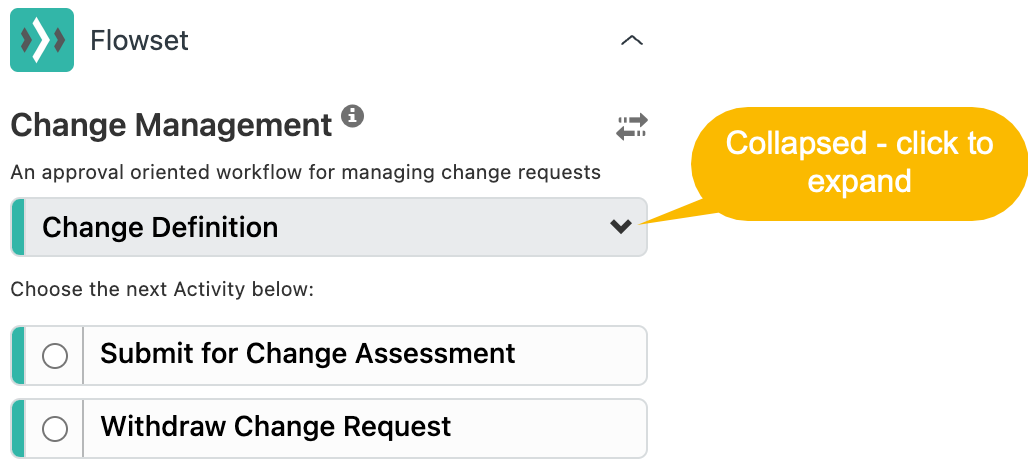Screen dimensions: 1028x470
Task: Click the yellow Collapsed callout bubble
Action: (859, 163)
